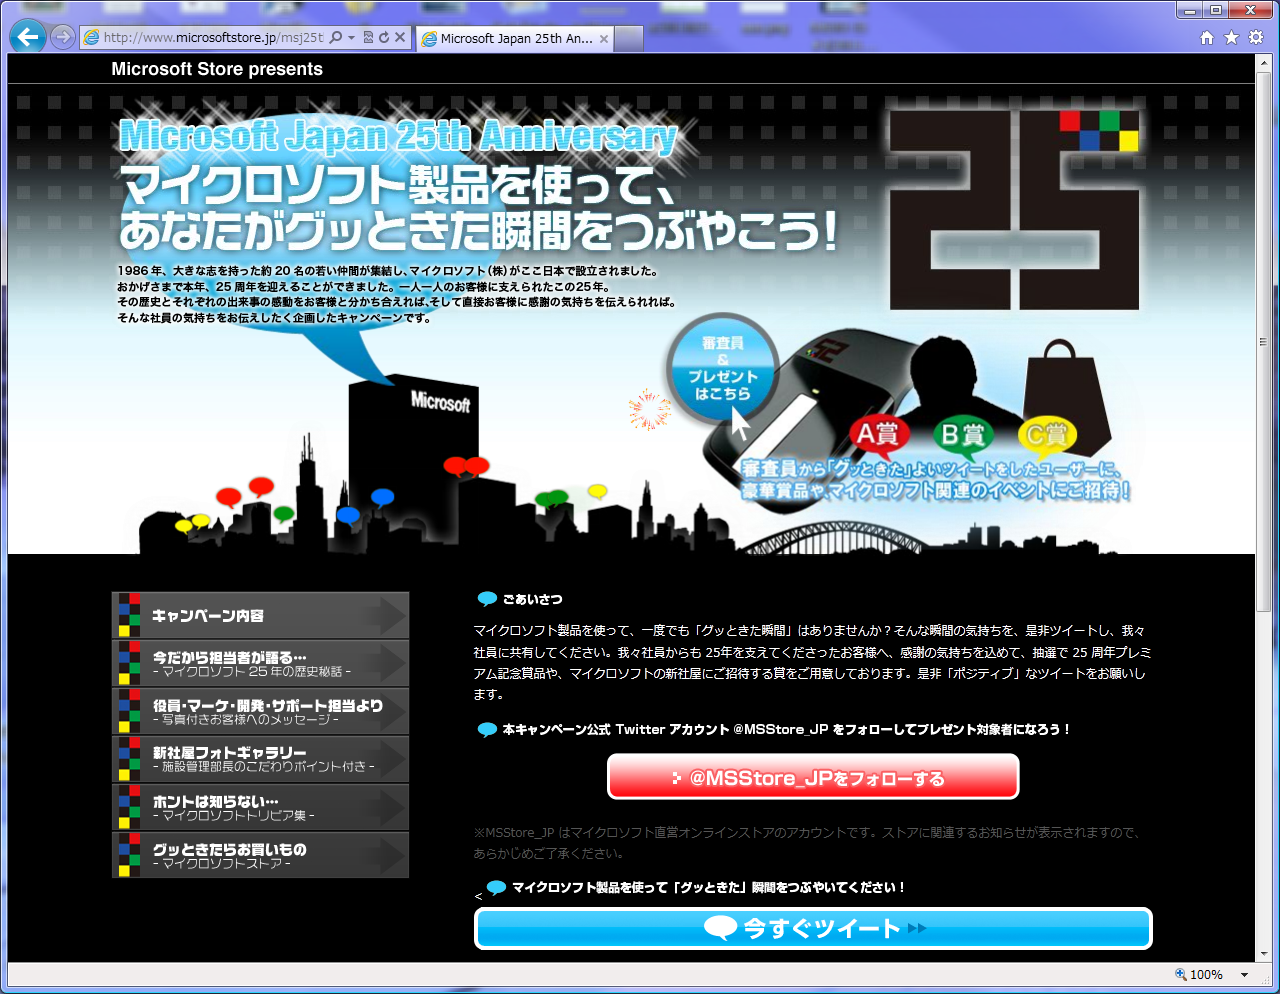1280x994 pixels.
Task: Click the speech bubble icon on tweet button
Action: pyautogui.click(x=721, y=928)
